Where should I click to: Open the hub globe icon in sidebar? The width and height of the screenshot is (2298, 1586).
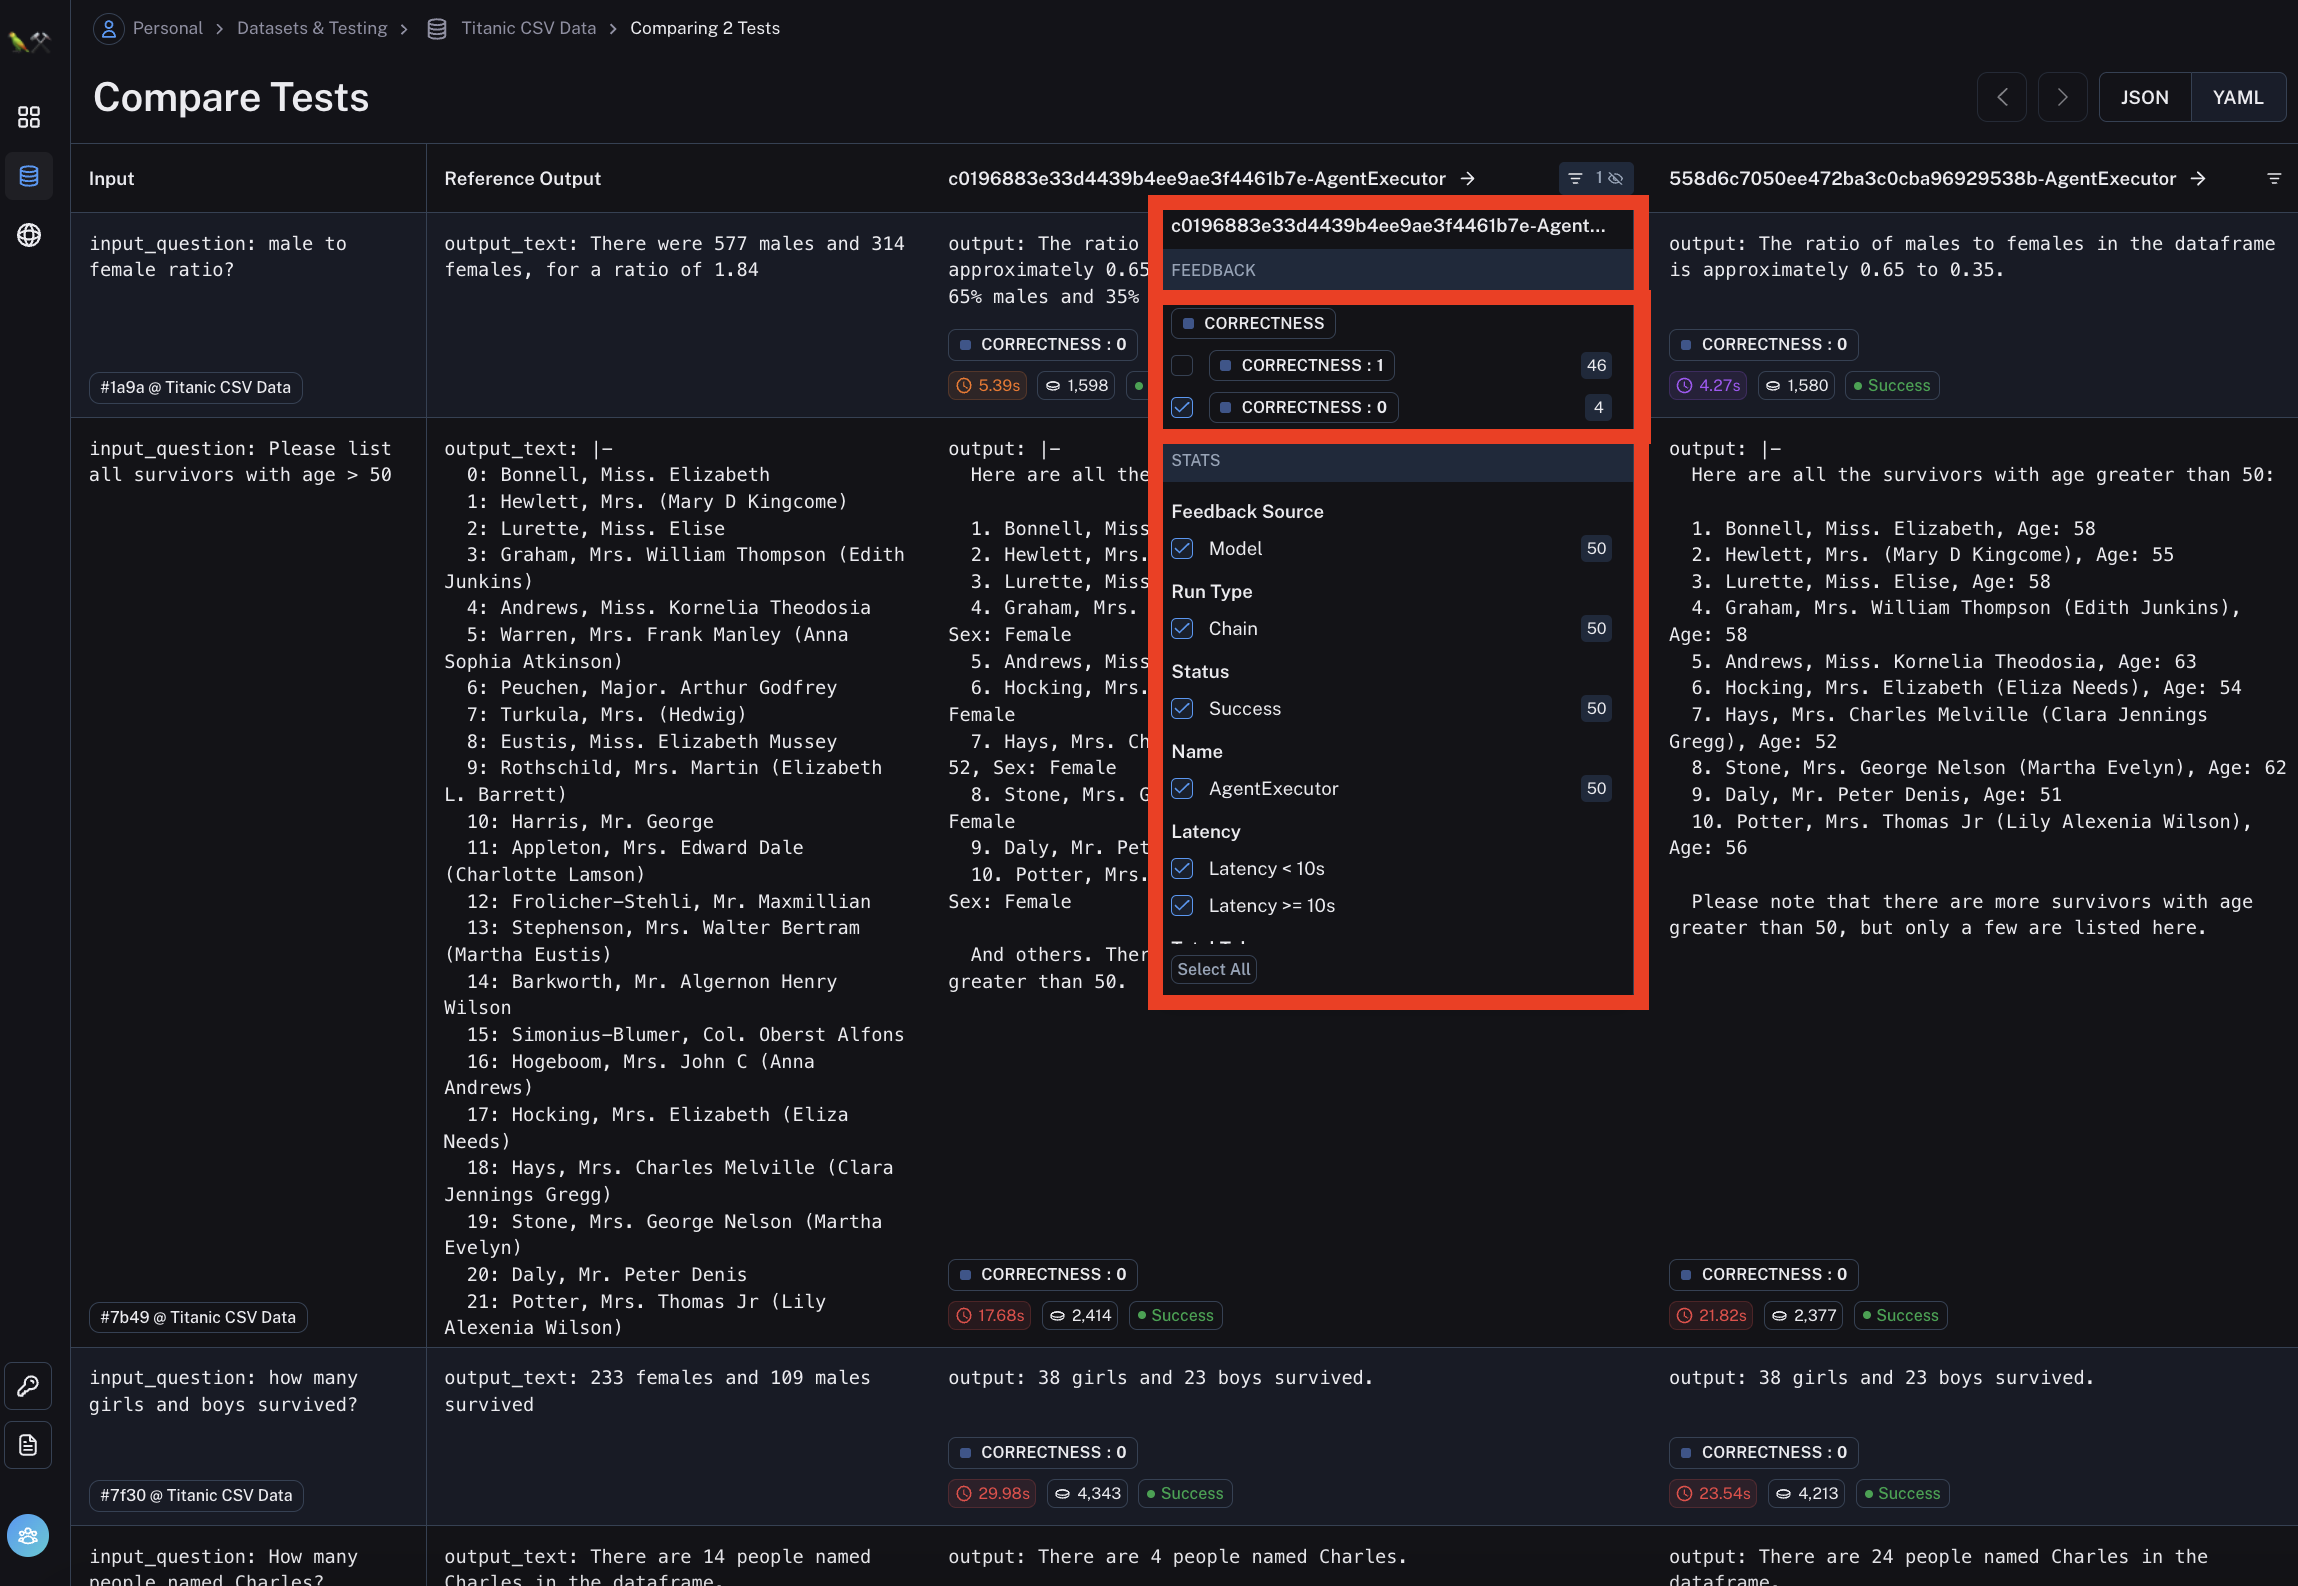click(x=29, y=235)
